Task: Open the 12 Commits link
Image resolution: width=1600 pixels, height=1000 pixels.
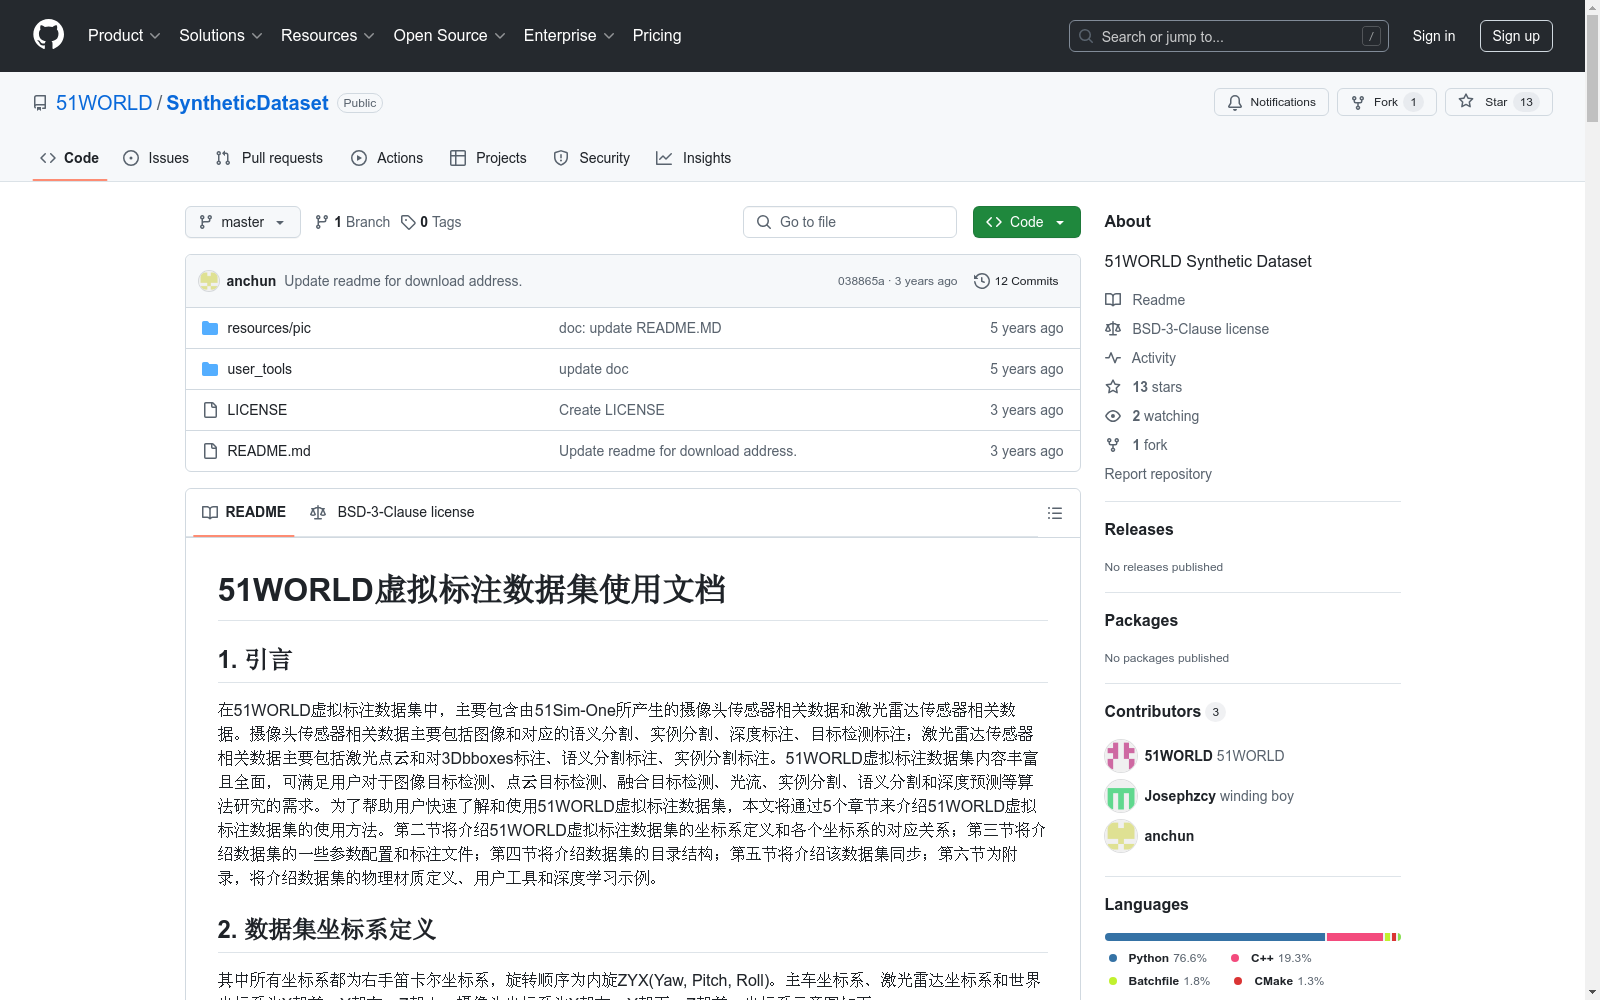Action: [1016, 281]
